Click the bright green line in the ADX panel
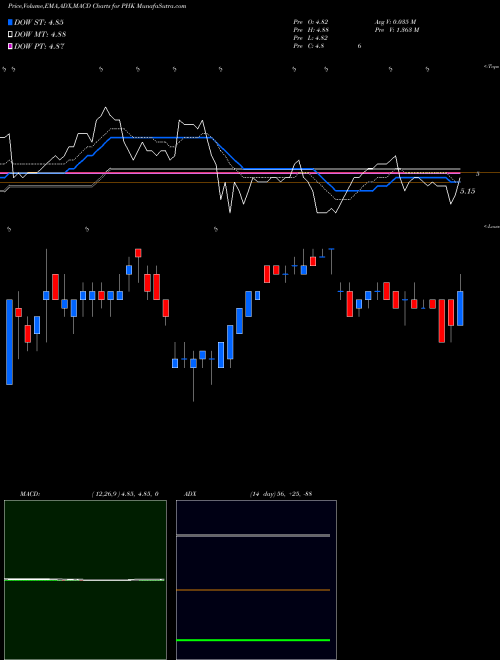Viewport: 500px width, 660px height. [253, 640]
